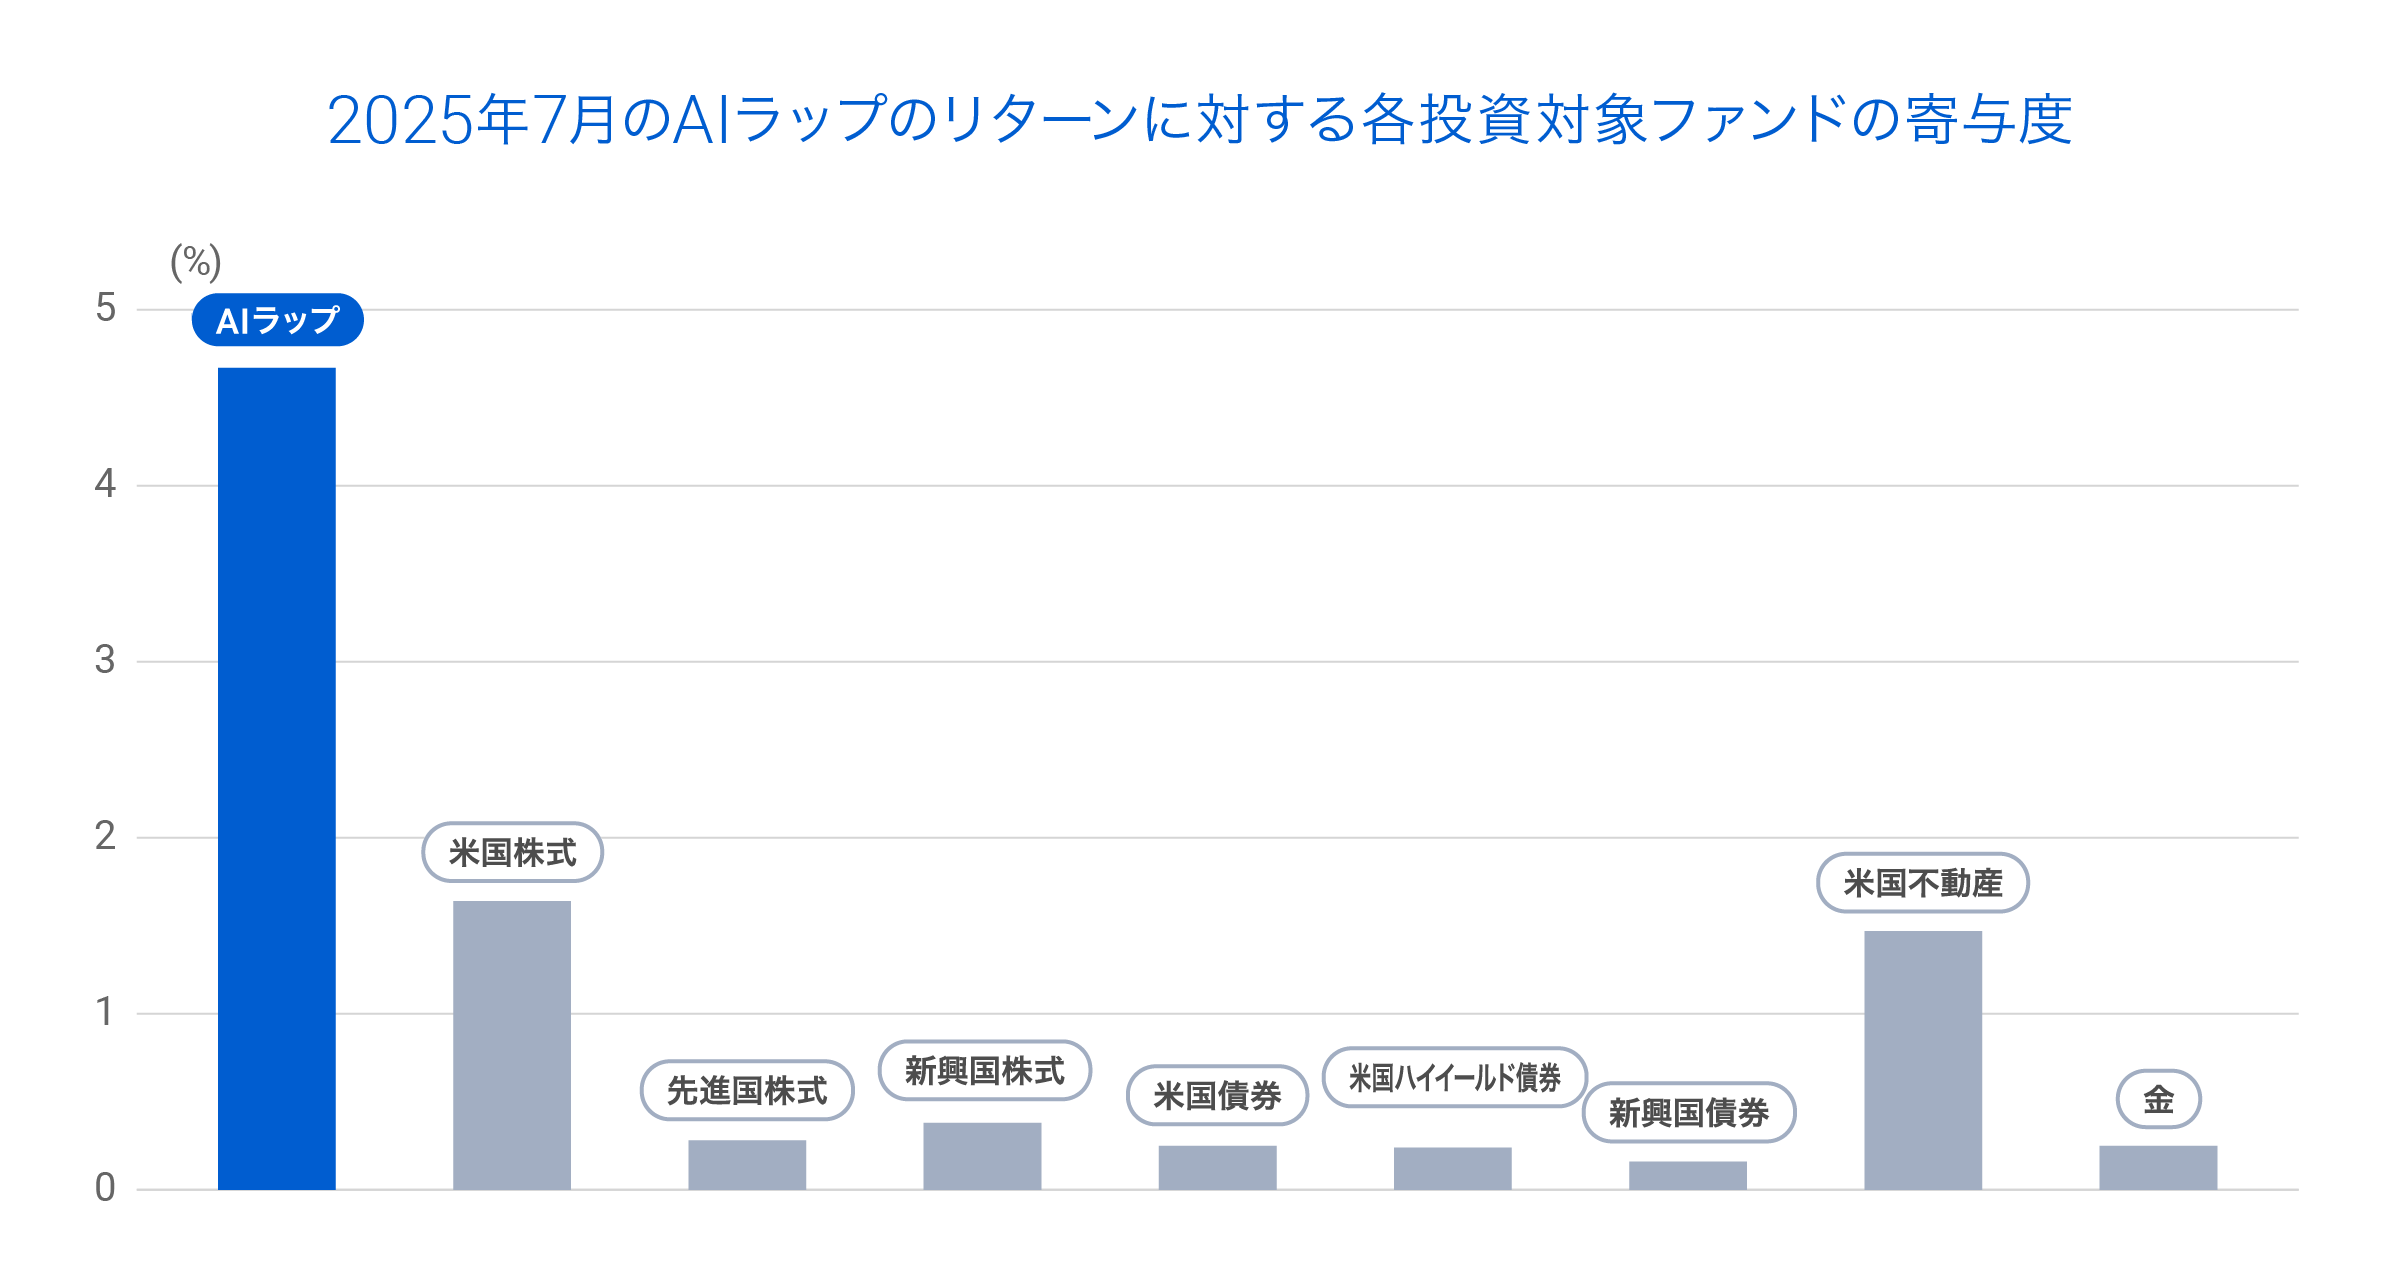Click the (%) axis unit label
Screen dimensions: 2400x1280
(x=196, y=262)
